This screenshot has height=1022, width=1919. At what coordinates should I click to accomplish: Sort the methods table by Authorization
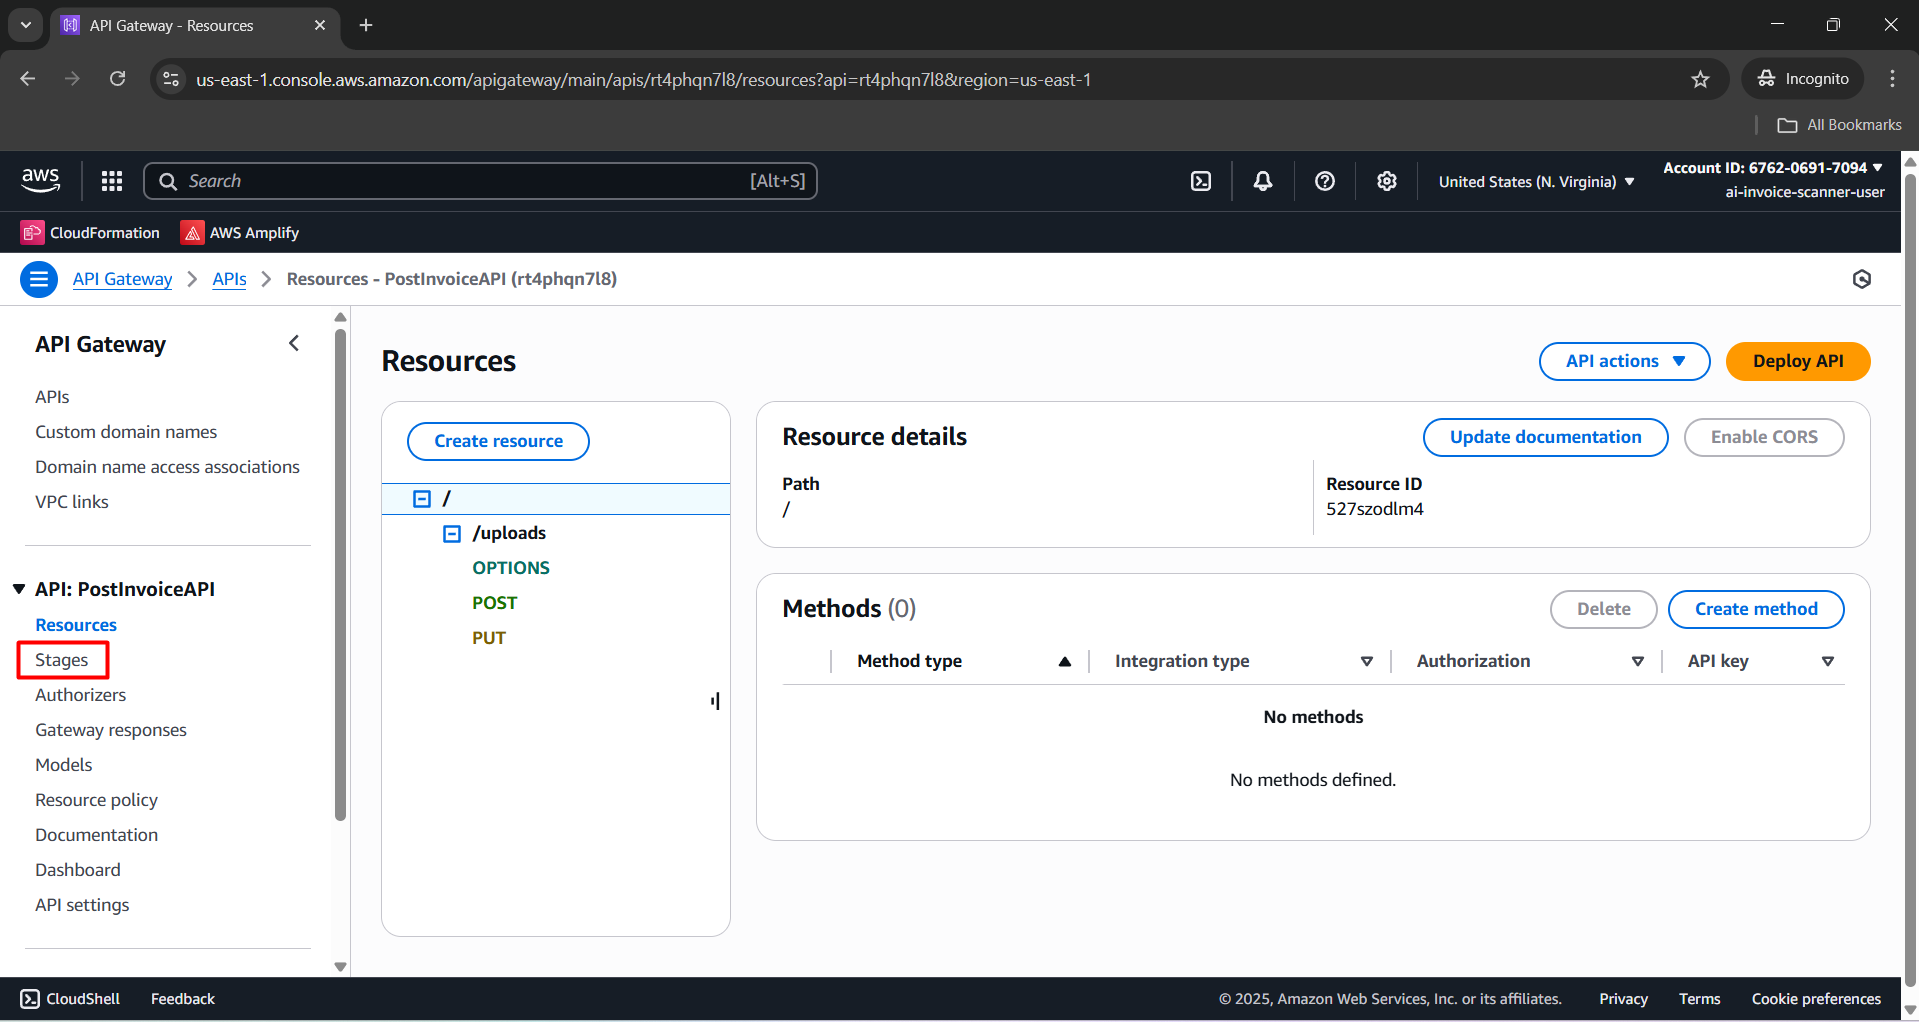point(1637,661)
